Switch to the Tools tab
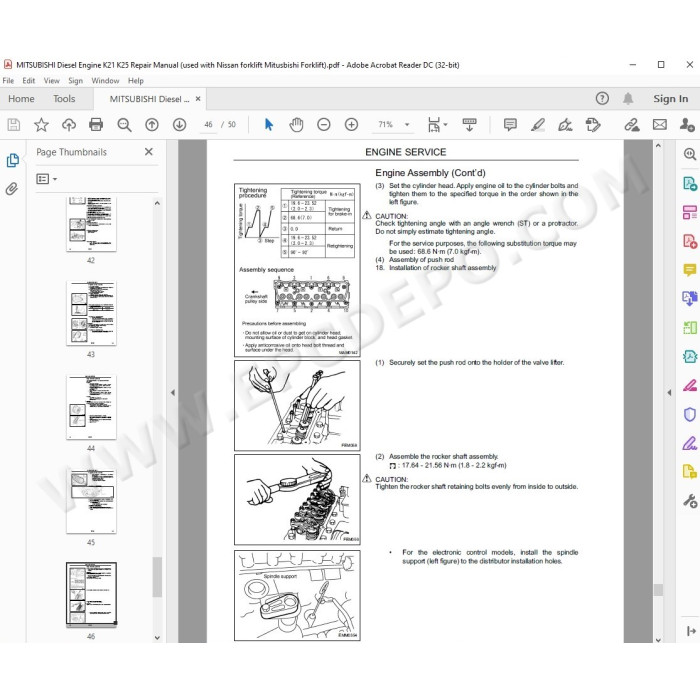 click(x=64, y=99)
